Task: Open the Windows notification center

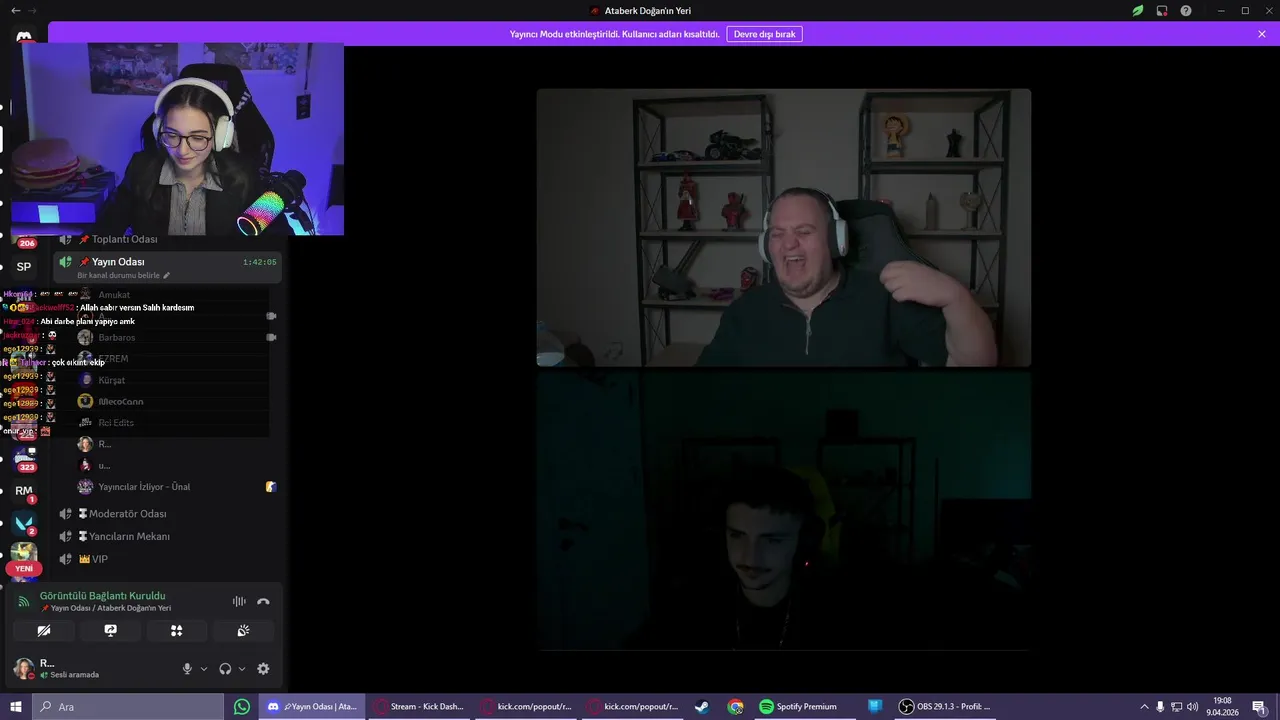Action: (1258, 707)
